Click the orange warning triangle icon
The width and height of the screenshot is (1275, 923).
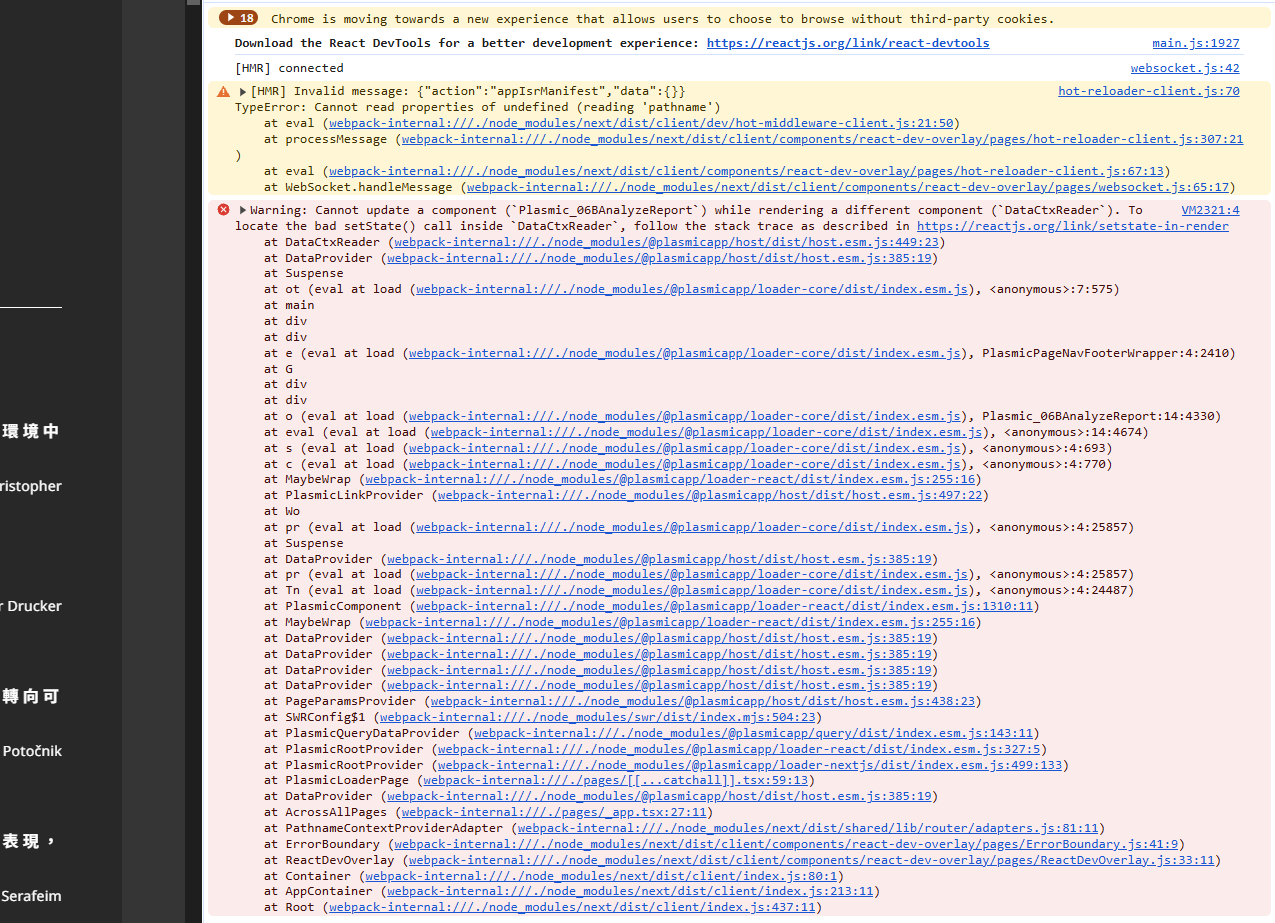(223, 91)
